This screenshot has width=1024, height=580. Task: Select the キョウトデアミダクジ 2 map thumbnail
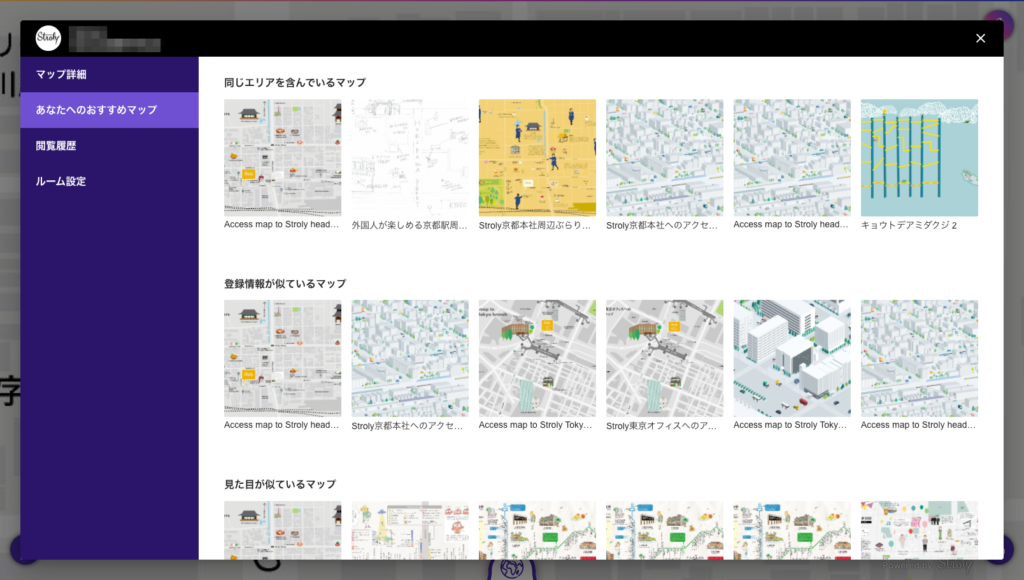tap(919, 157)
